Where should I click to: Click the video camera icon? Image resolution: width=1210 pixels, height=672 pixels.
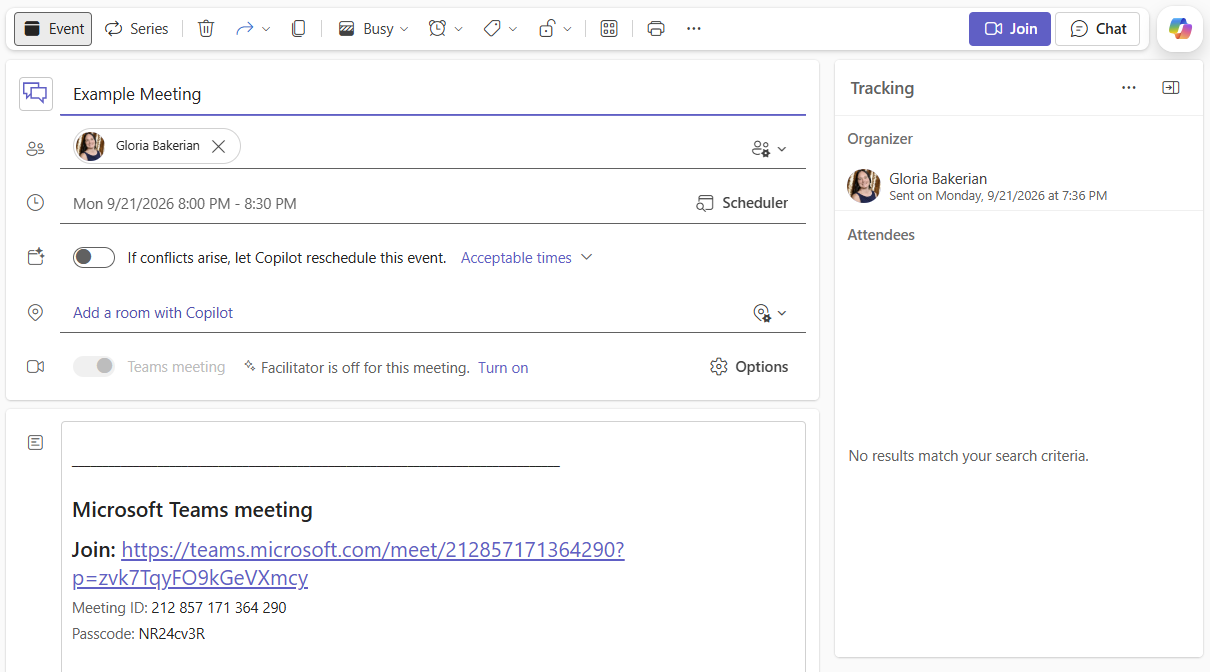[36, 367]
